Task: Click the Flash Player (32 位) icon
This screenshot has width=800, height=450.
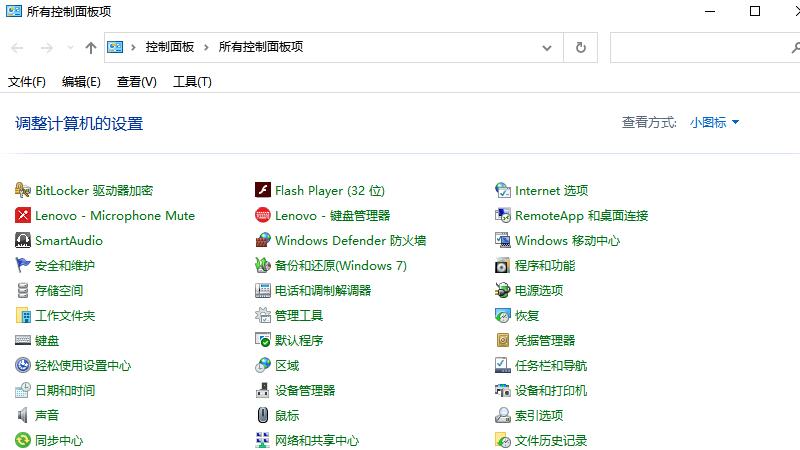Action: (263, 190)
